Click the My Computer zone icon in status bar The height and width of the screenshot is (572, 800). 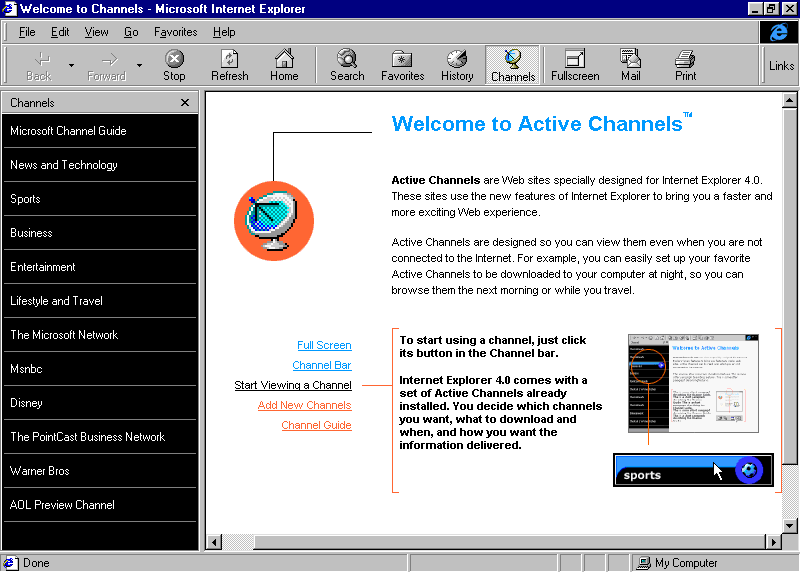644,563
